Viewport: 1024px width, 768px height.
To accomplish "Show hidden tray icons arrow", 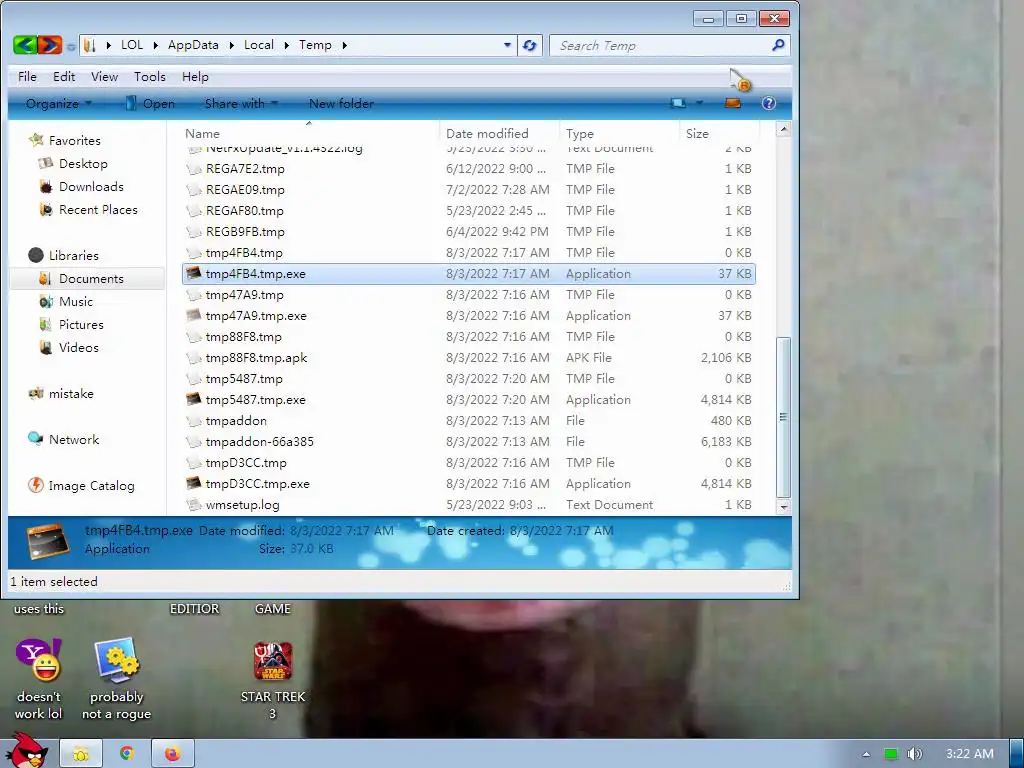I will pyautogui.click(x=866, y=754).
